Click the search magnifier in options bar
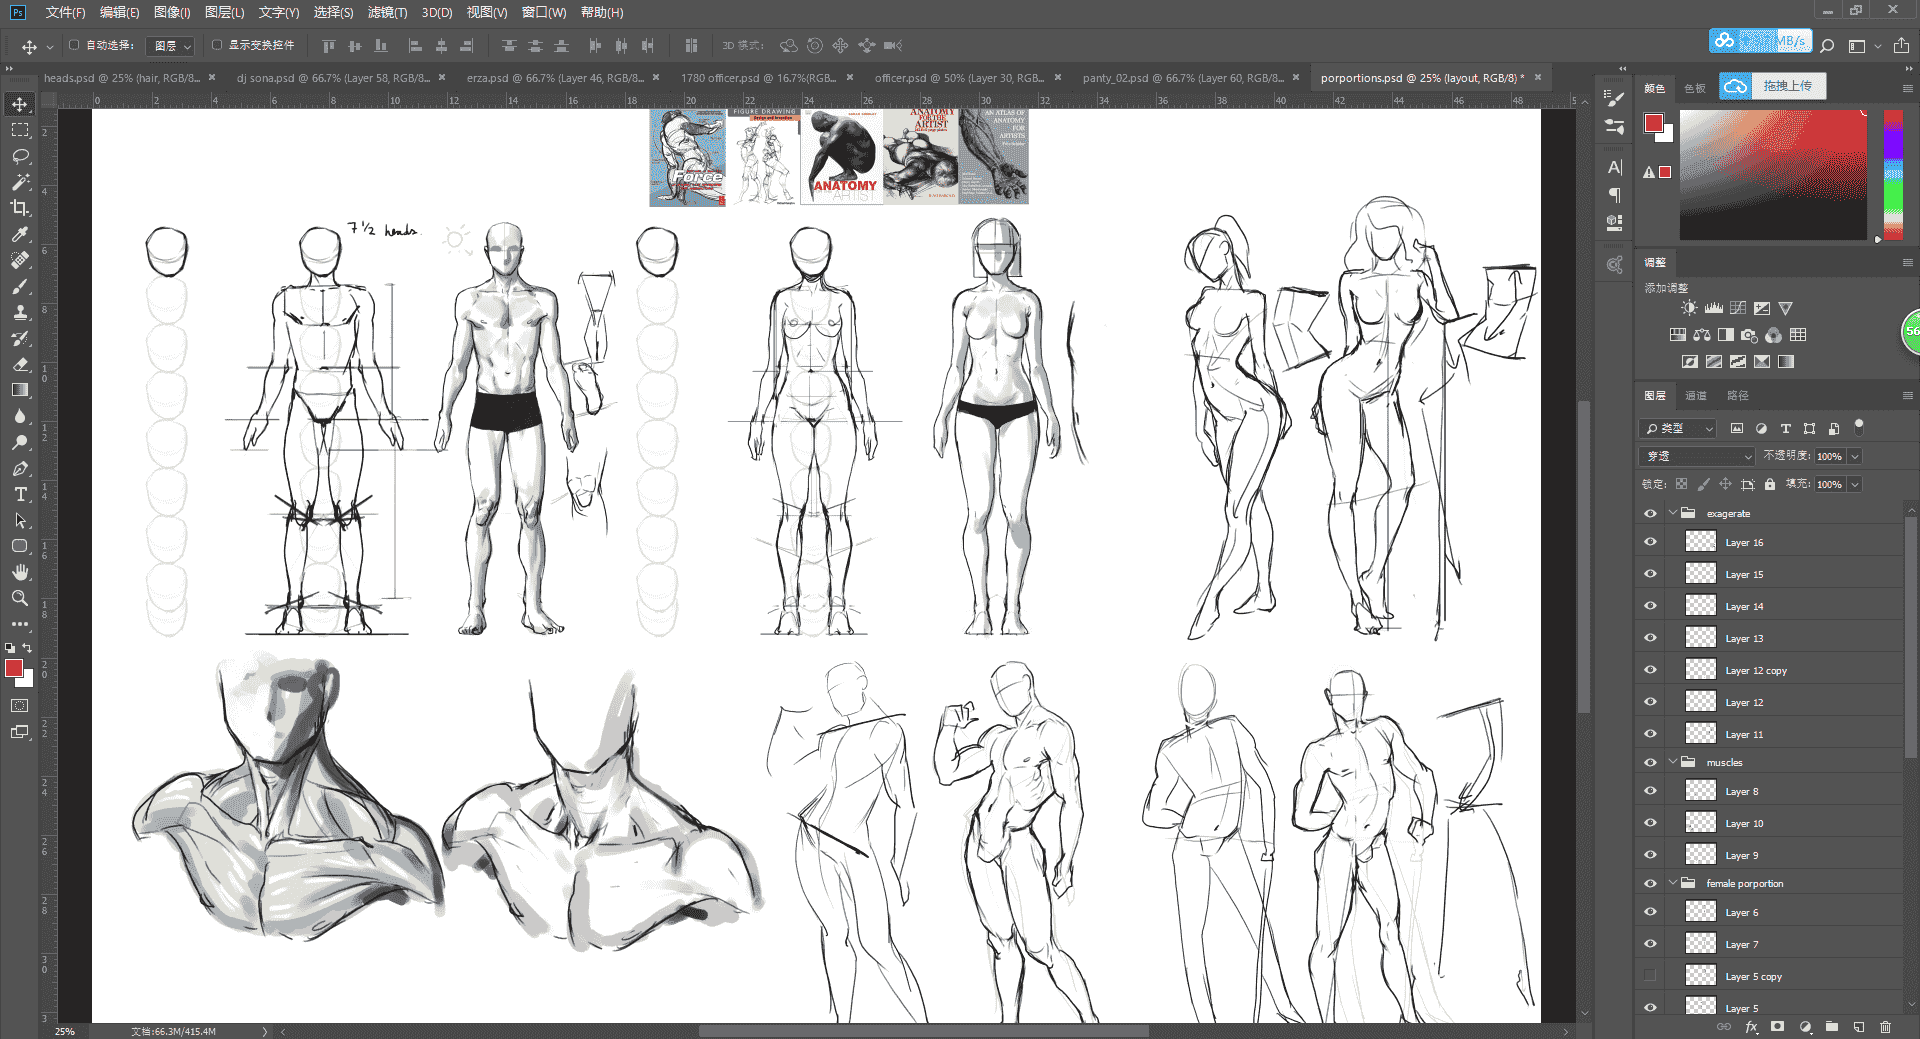The width and height of the screenshot is (1920, 1039). [x=1828, y=45]
